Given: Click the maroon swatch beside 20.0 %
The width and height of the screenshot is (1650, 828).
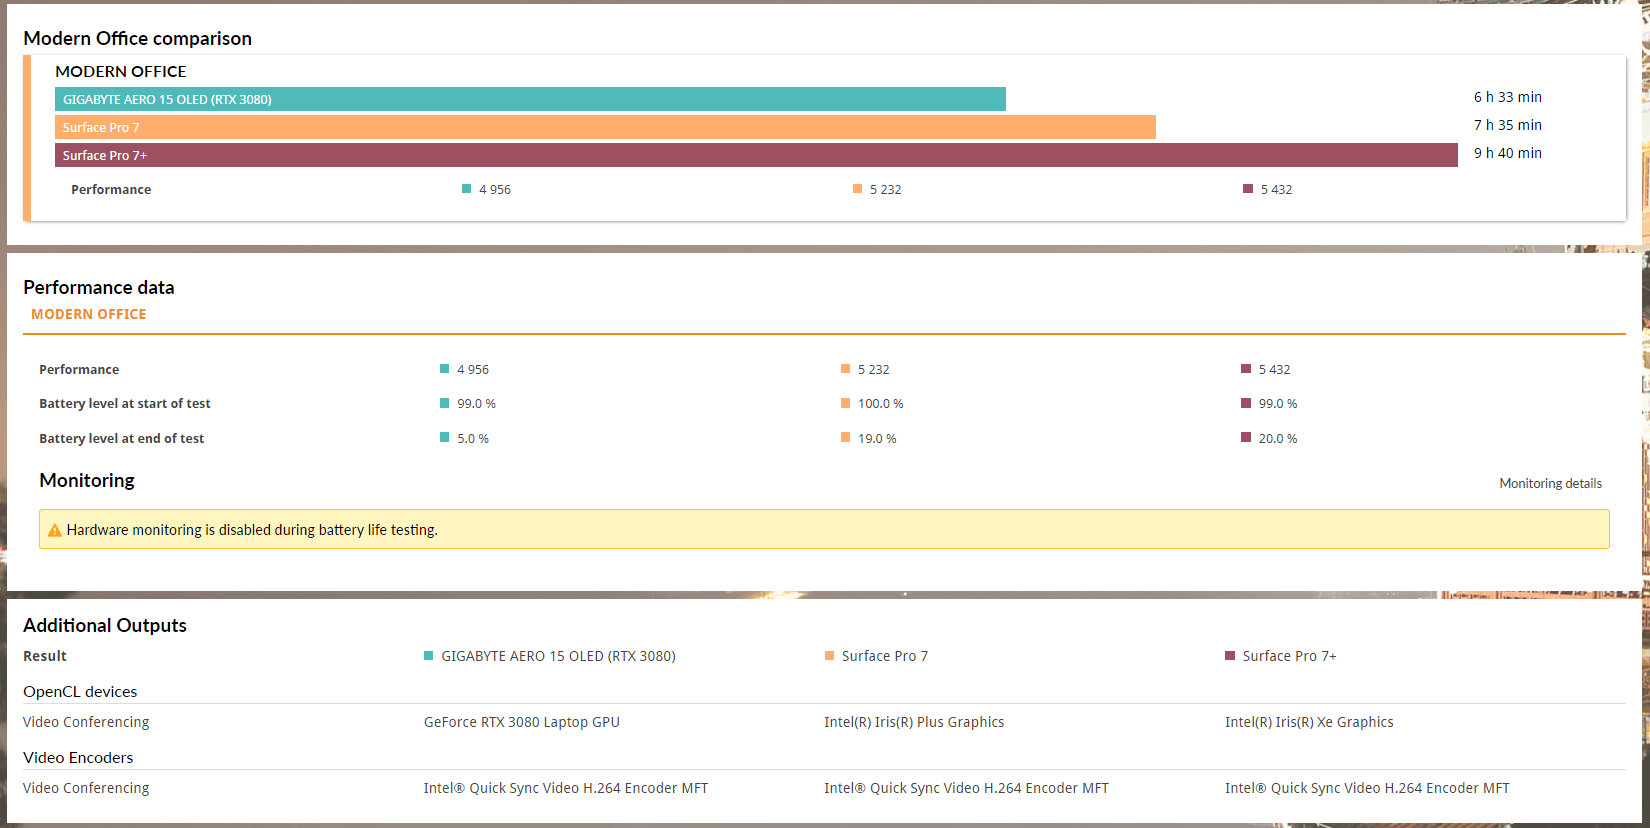Looking at the screenshot, I should [1246, 437].
